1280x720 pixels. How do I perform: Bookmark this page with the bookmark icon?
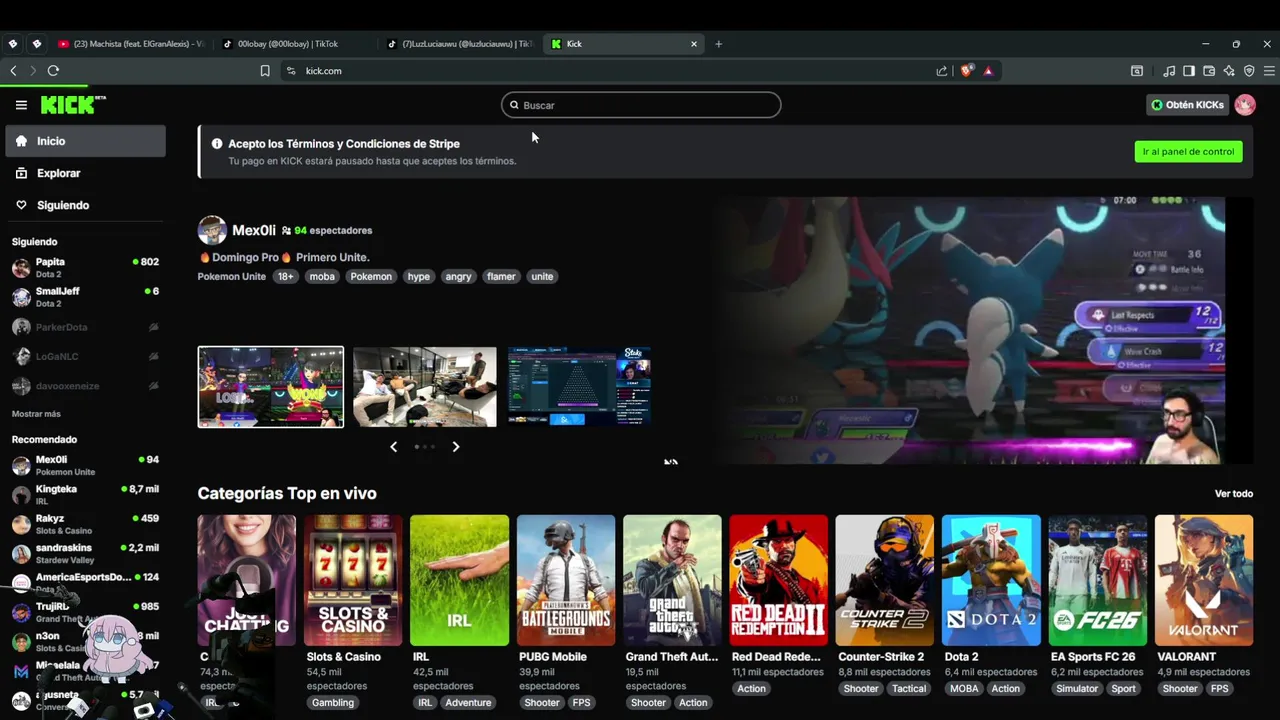pyautogui.click(x=265, y=71)
